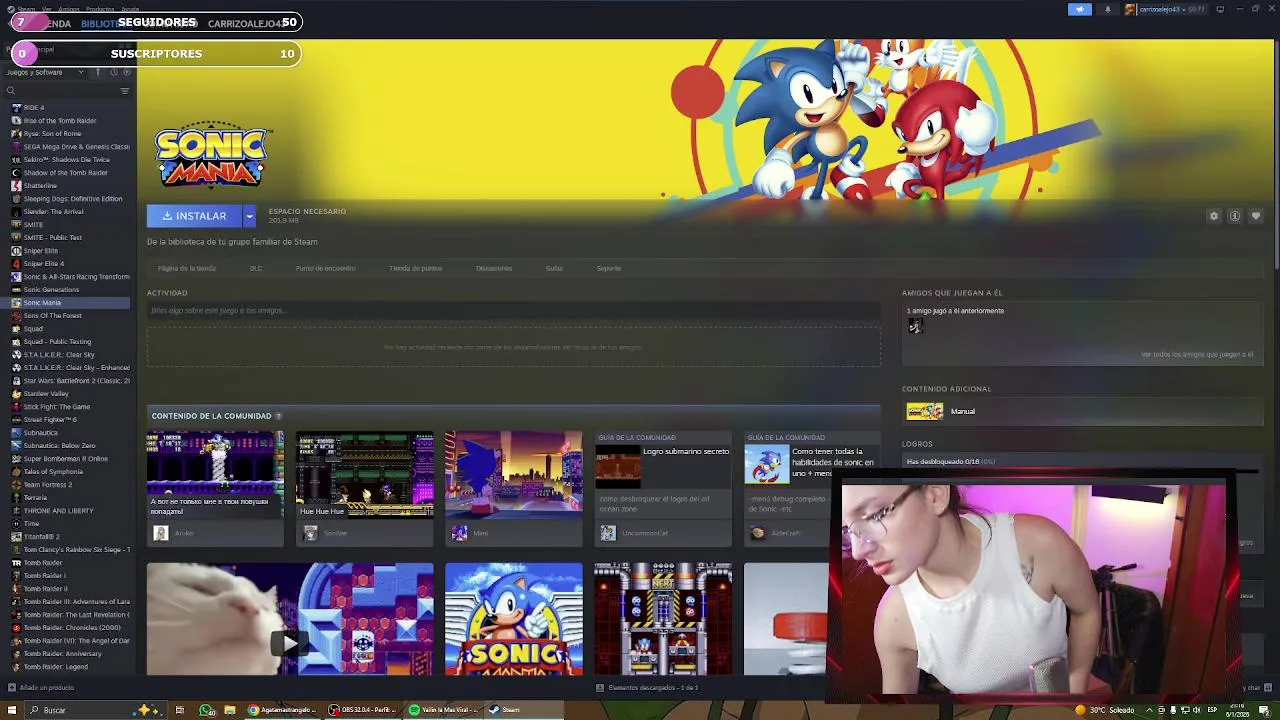
Task: Click the friend avatar under Amigos
Action: (x=915, y=326)
